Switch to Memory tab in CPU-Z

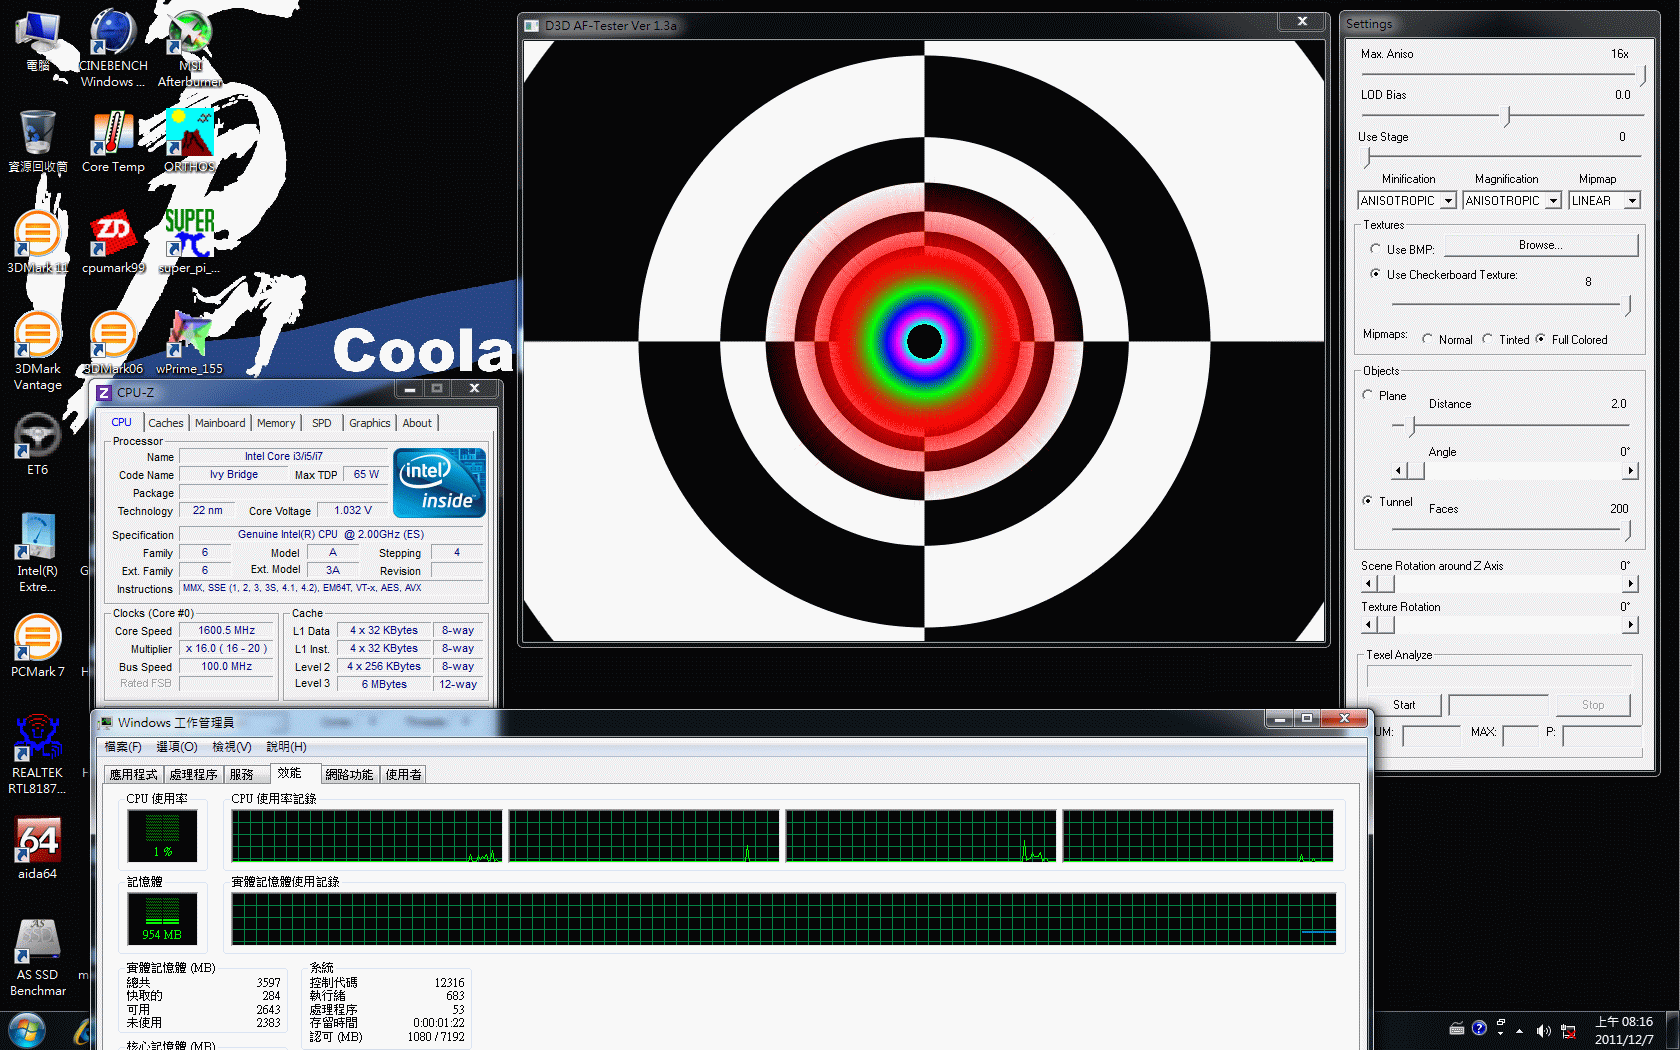(276, 423)
